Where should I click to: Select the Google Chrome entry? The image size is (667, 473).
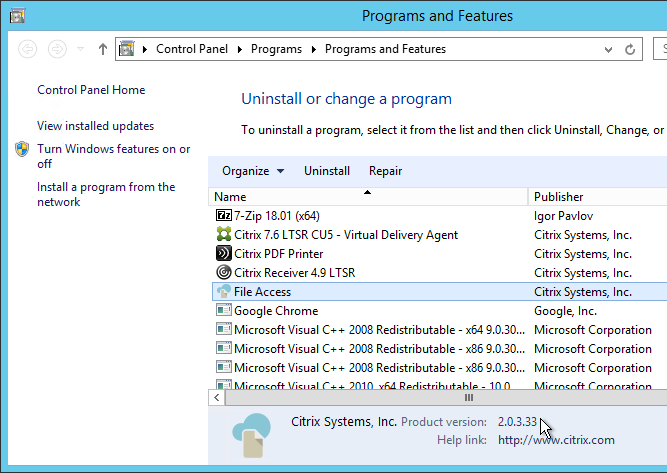coord(276,311)
